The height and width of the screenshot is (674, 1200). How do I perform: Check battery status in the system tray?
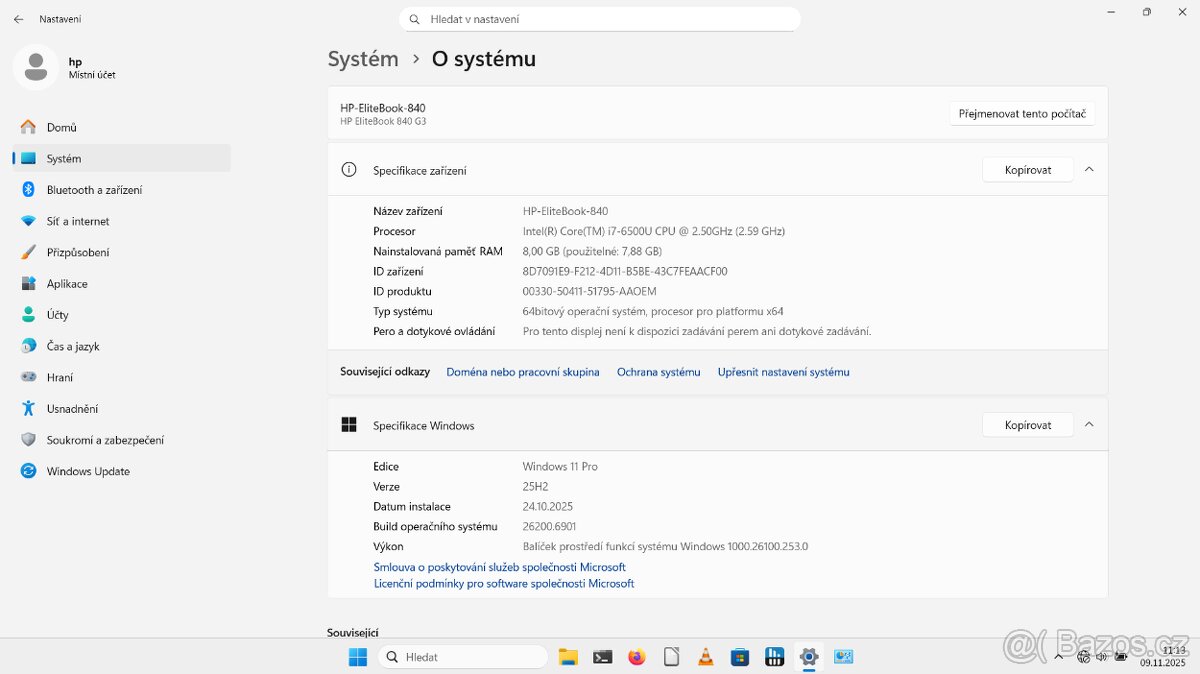(x=1120, y=657)
